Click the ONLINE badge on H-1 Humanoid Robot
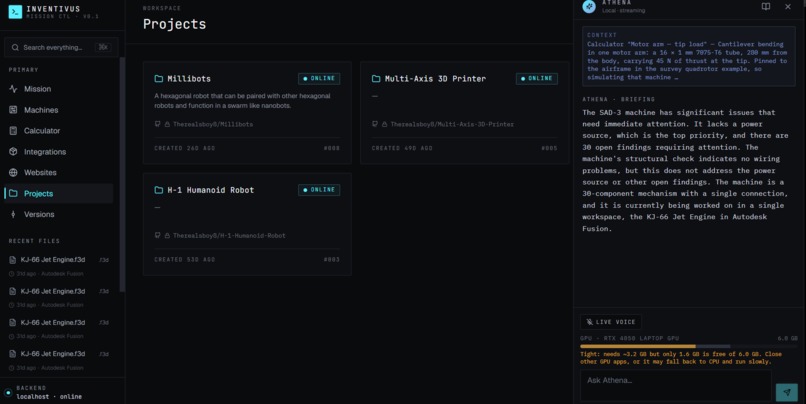 319,190
